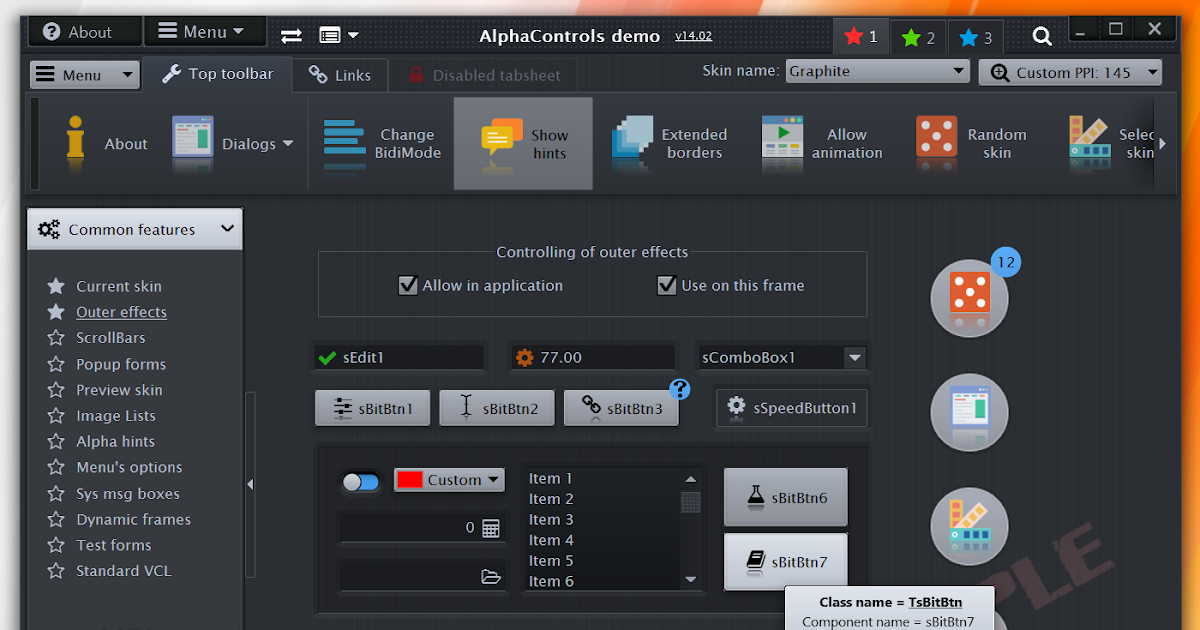Click the star beside Alpha hints

click(56, 441)
